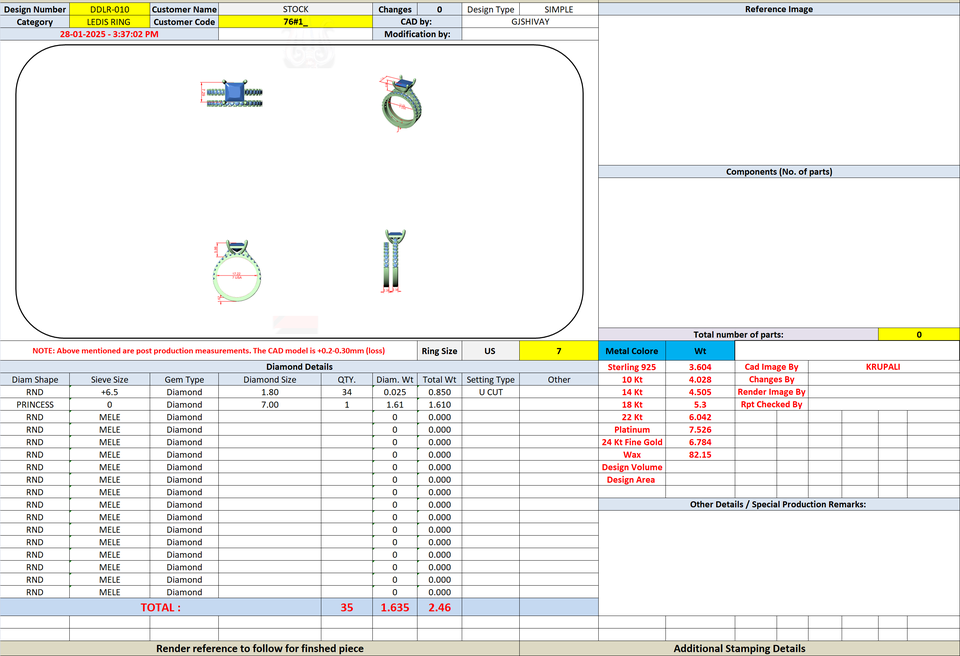
Task: Click Other Details / Special Production Remarks header
Action: point(779,504)
